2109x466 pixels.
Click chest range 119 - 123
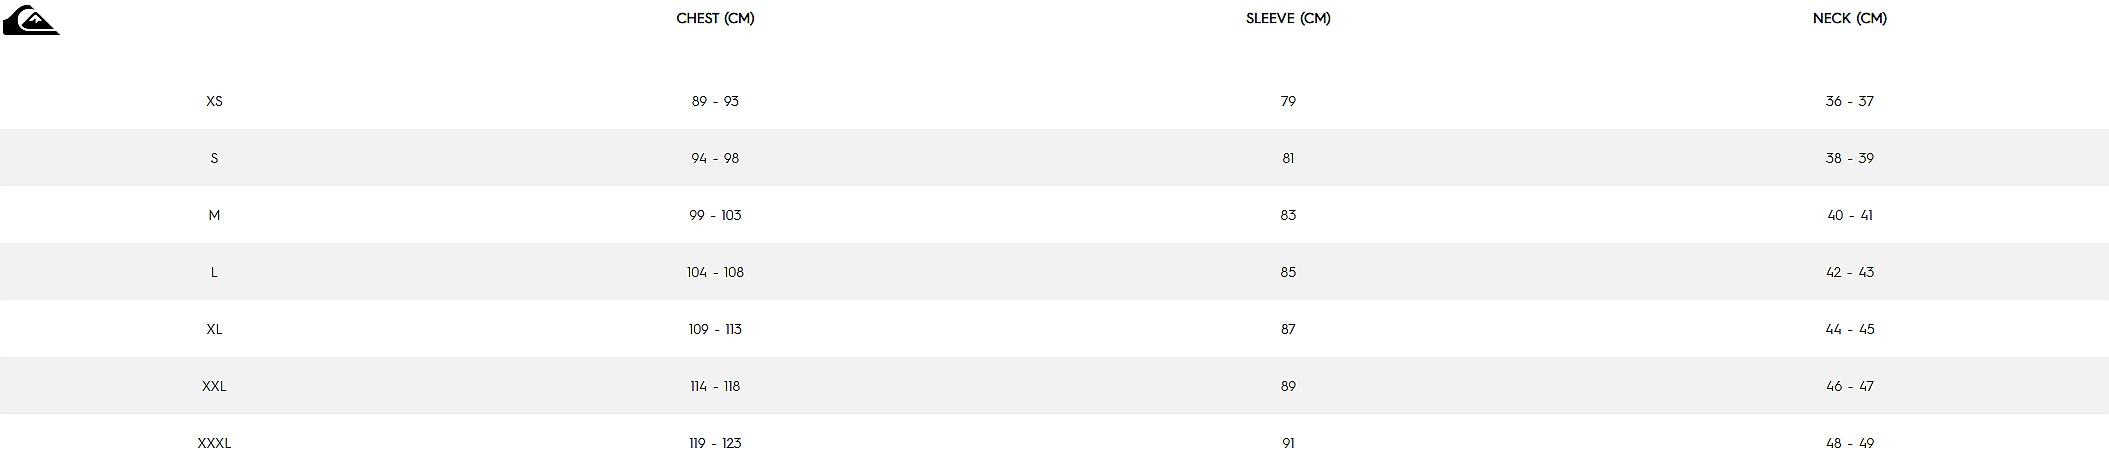point(715,443)
